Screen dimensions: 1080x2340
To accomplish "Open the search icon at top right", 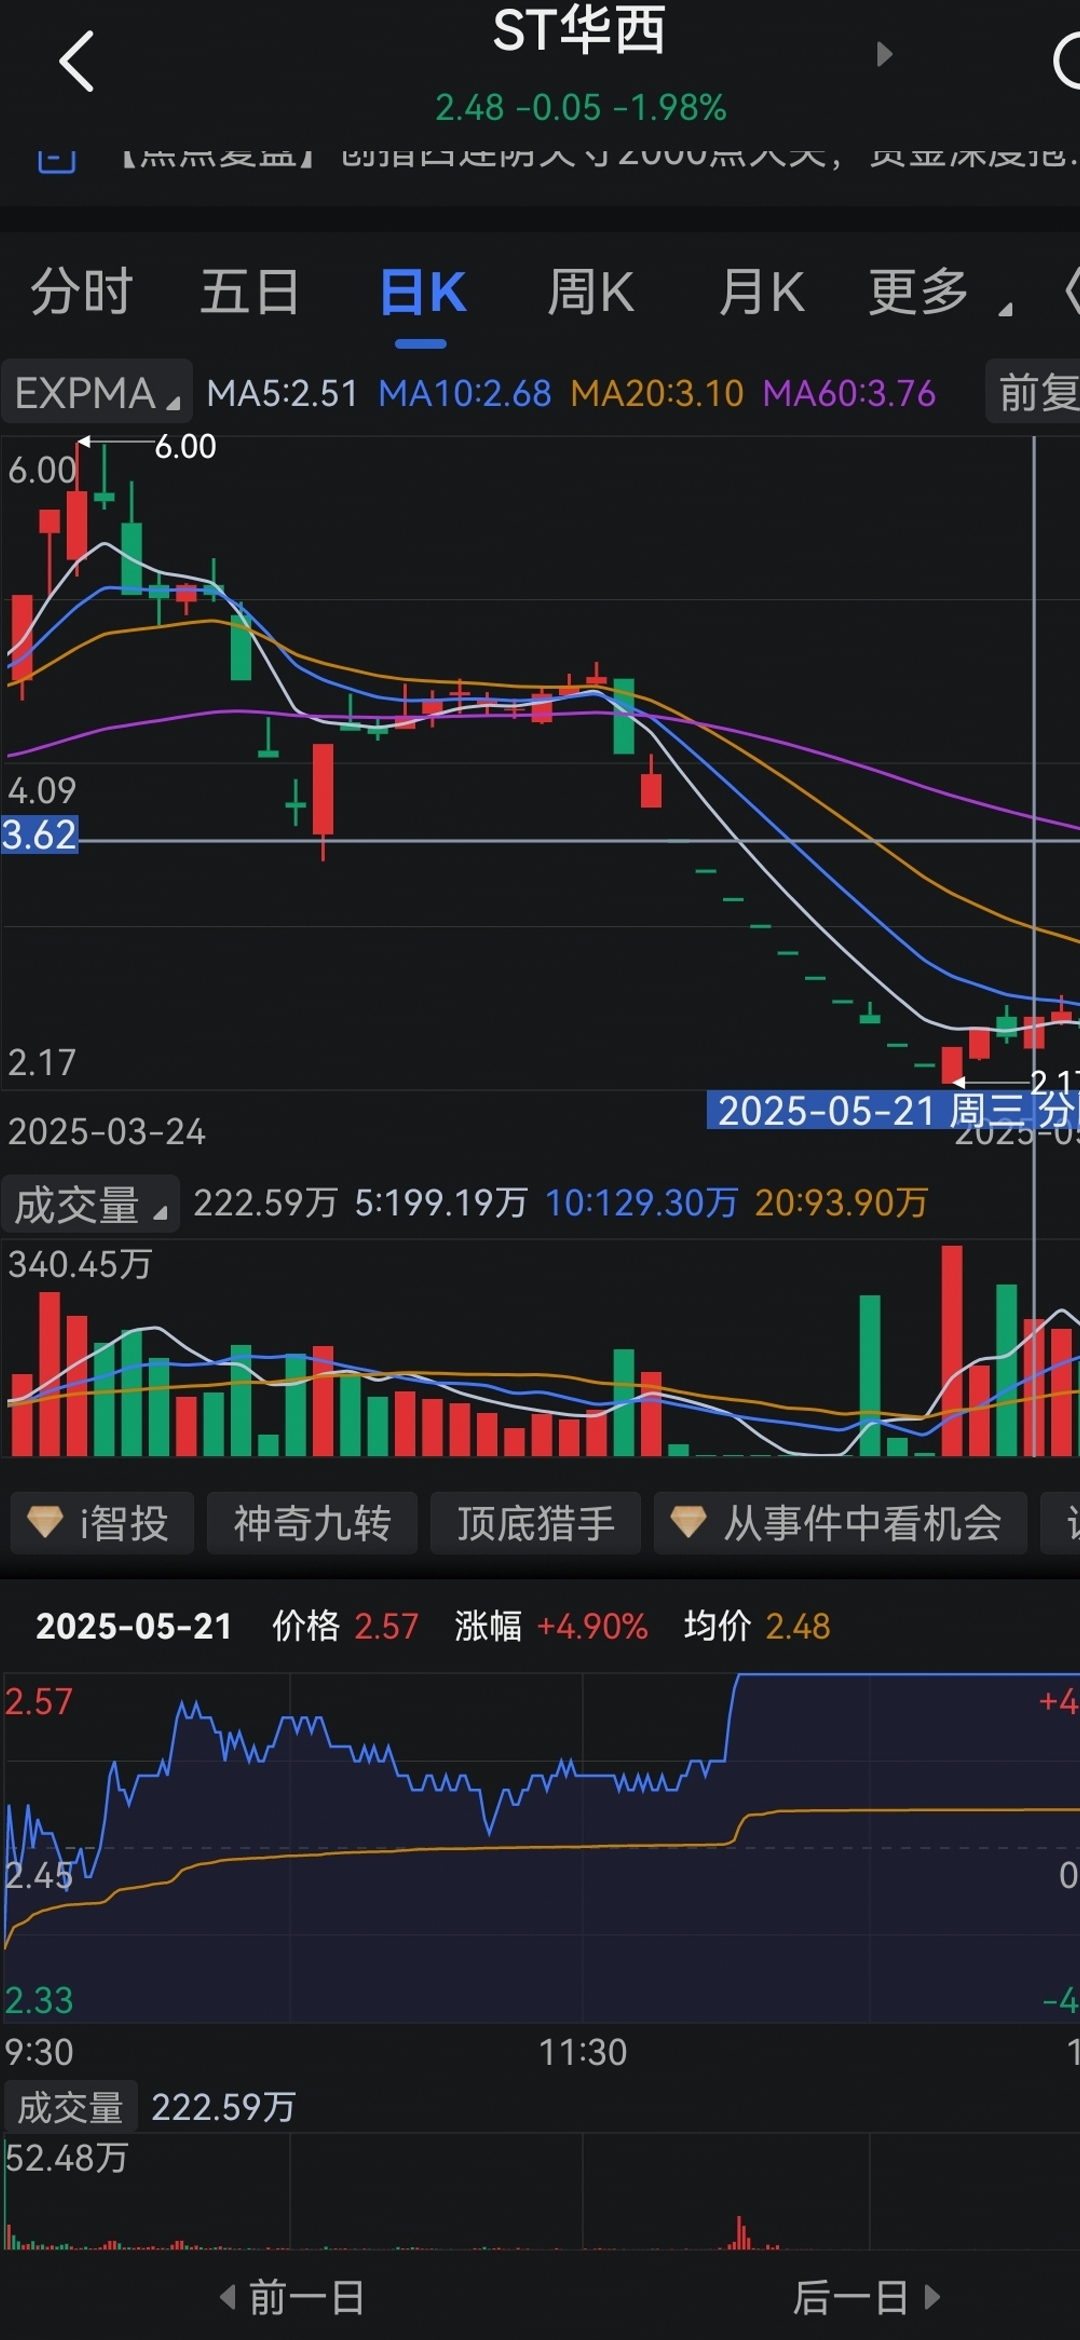I will point(1067,60).
